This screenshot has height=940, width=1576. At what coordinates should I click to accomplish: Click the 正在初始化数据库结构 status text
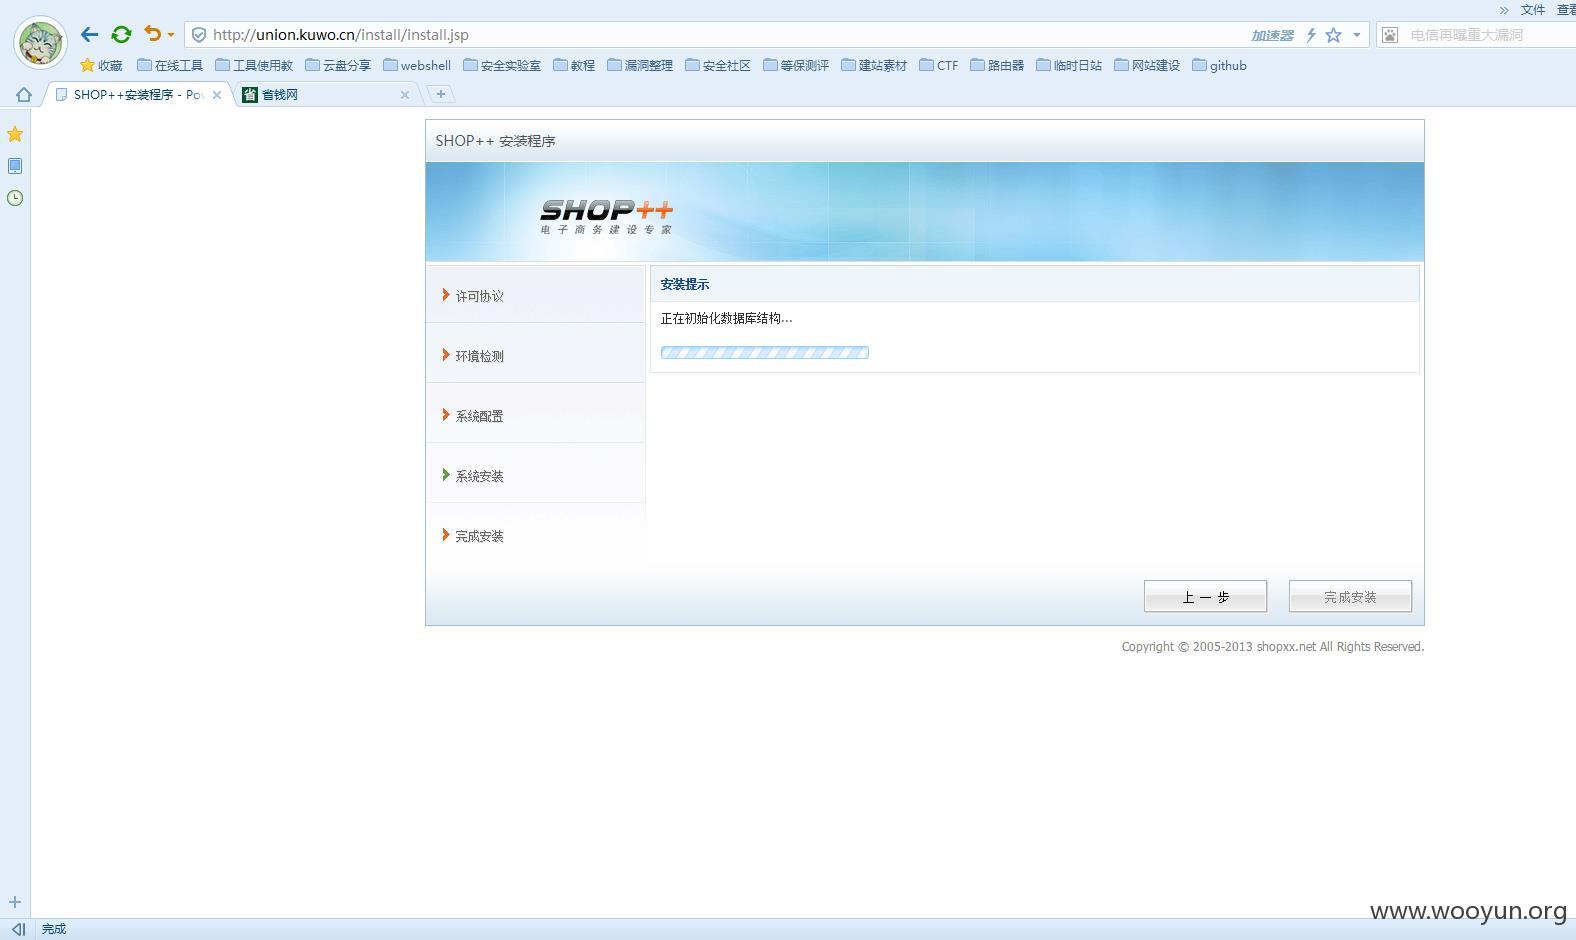(x=726, y=318)
